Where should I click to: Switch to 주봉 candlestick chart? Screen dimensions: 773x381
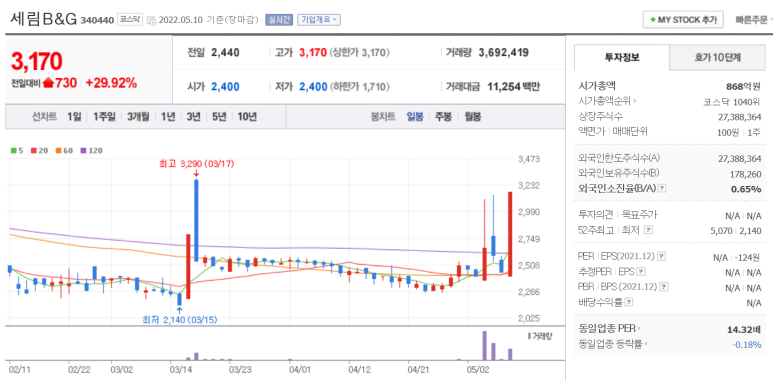[x=443, y=117]
